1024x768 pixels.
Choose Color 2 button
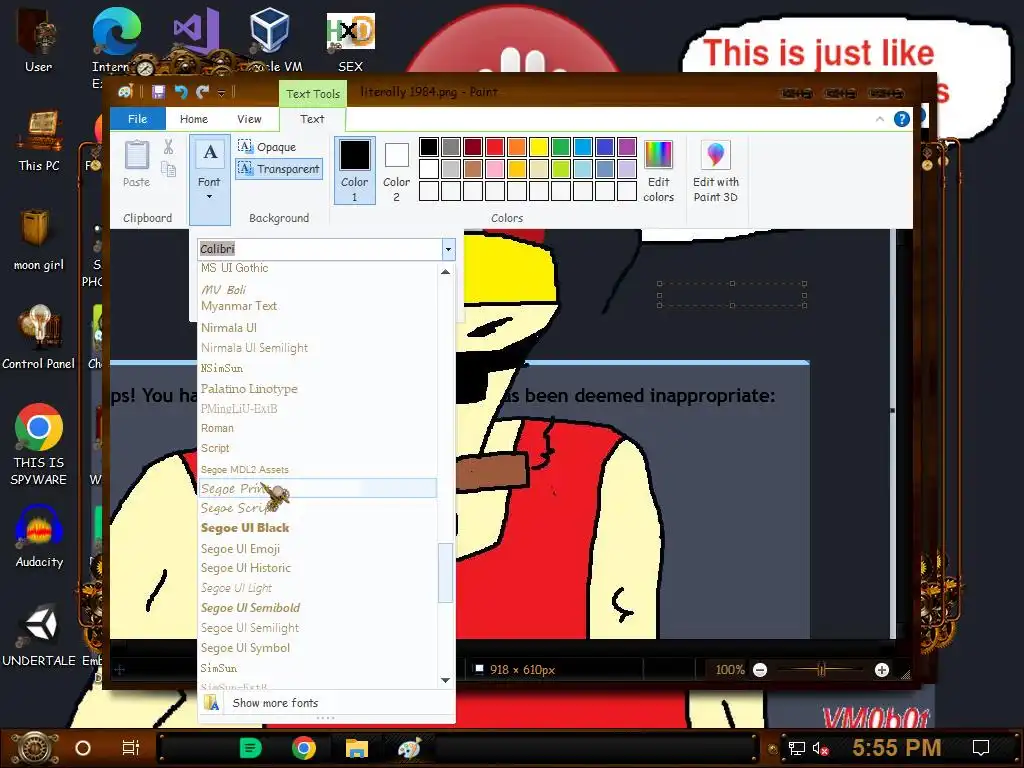coord(396,170)
